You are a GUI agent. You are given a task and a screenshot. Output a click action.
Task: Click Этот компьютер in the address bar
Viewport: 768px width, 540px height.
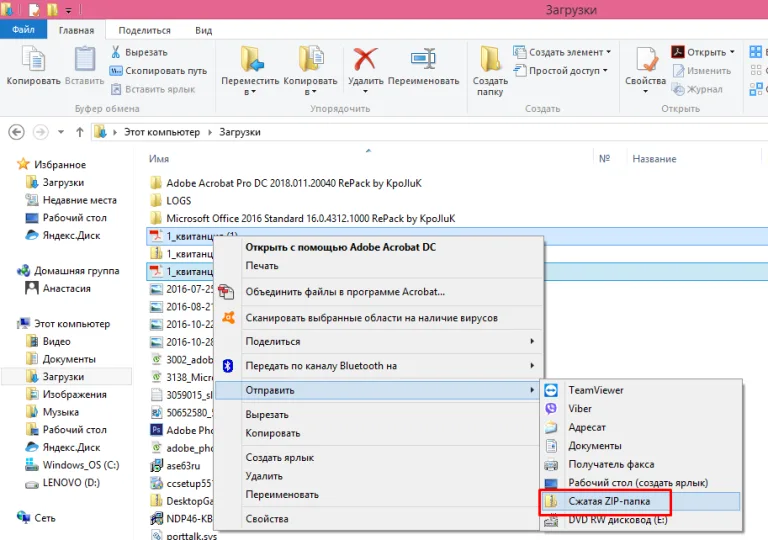[162, 132]
